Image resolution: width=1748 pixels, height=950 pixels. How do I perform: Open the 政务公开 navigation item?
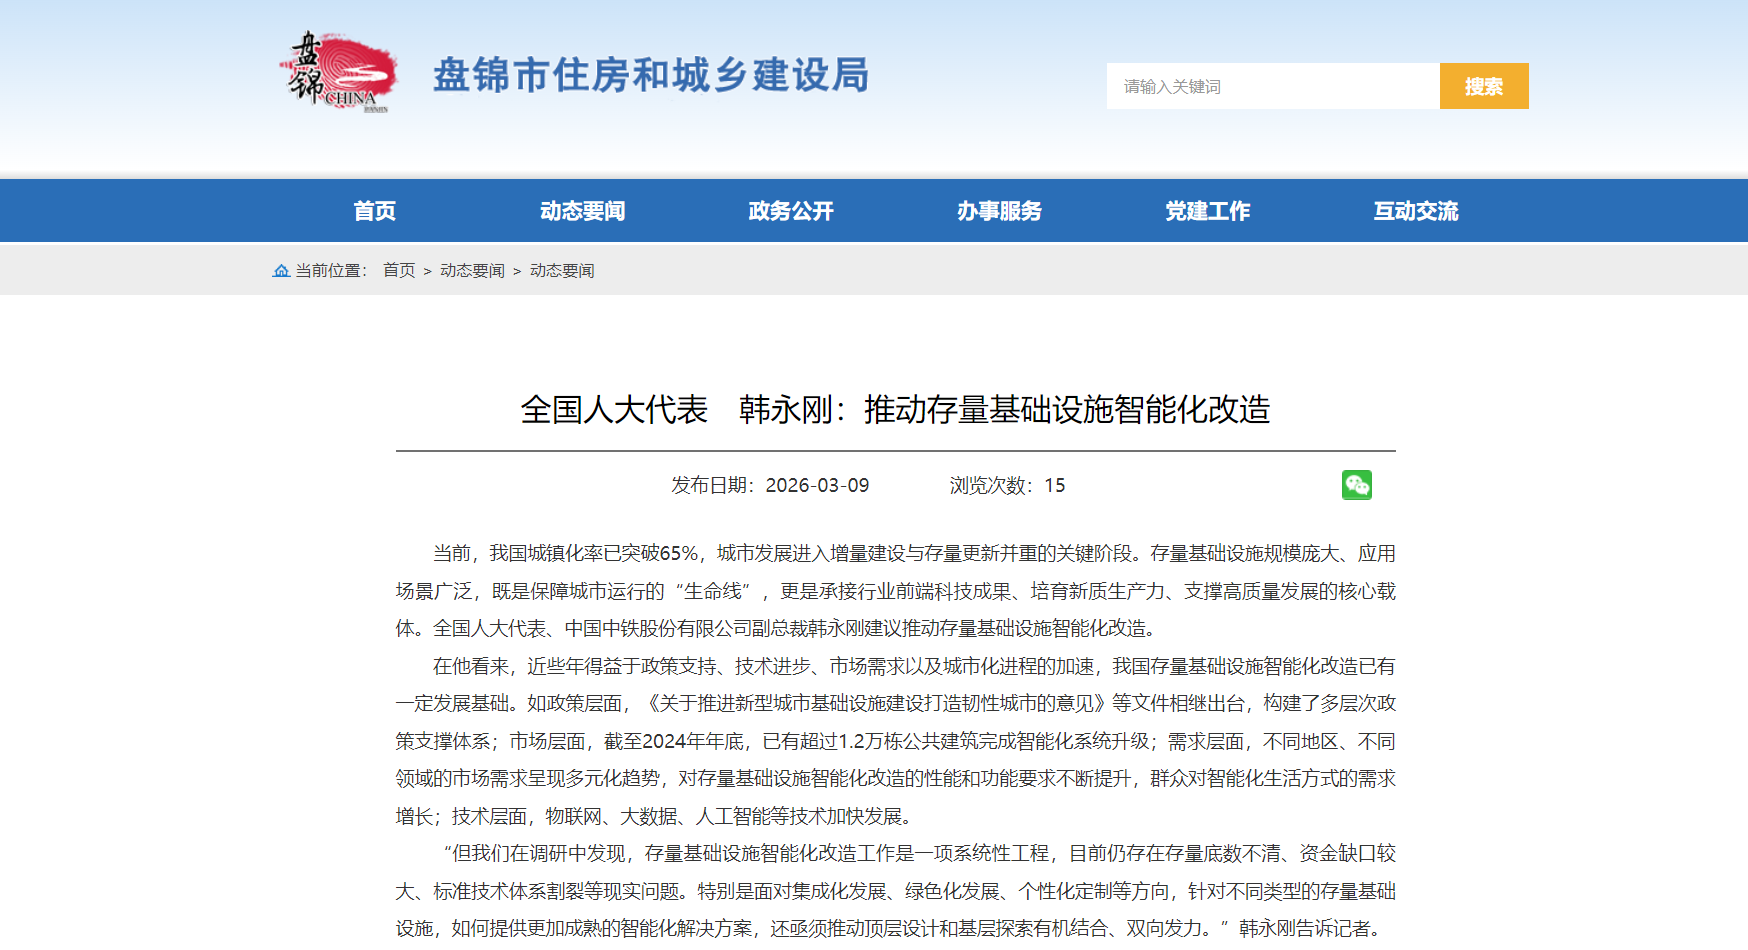(790, 211)
